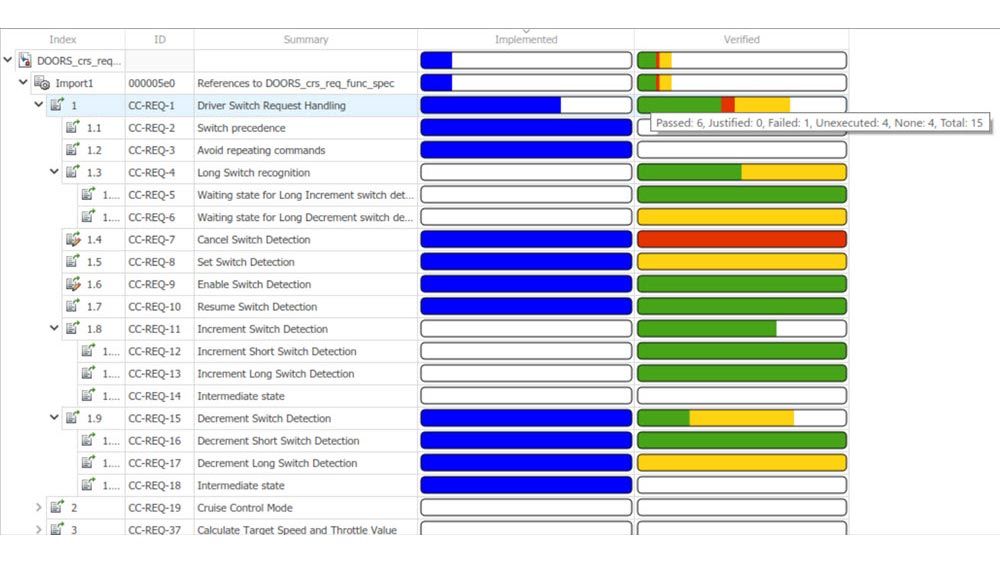Click the Verified column header

pos(741,40)
